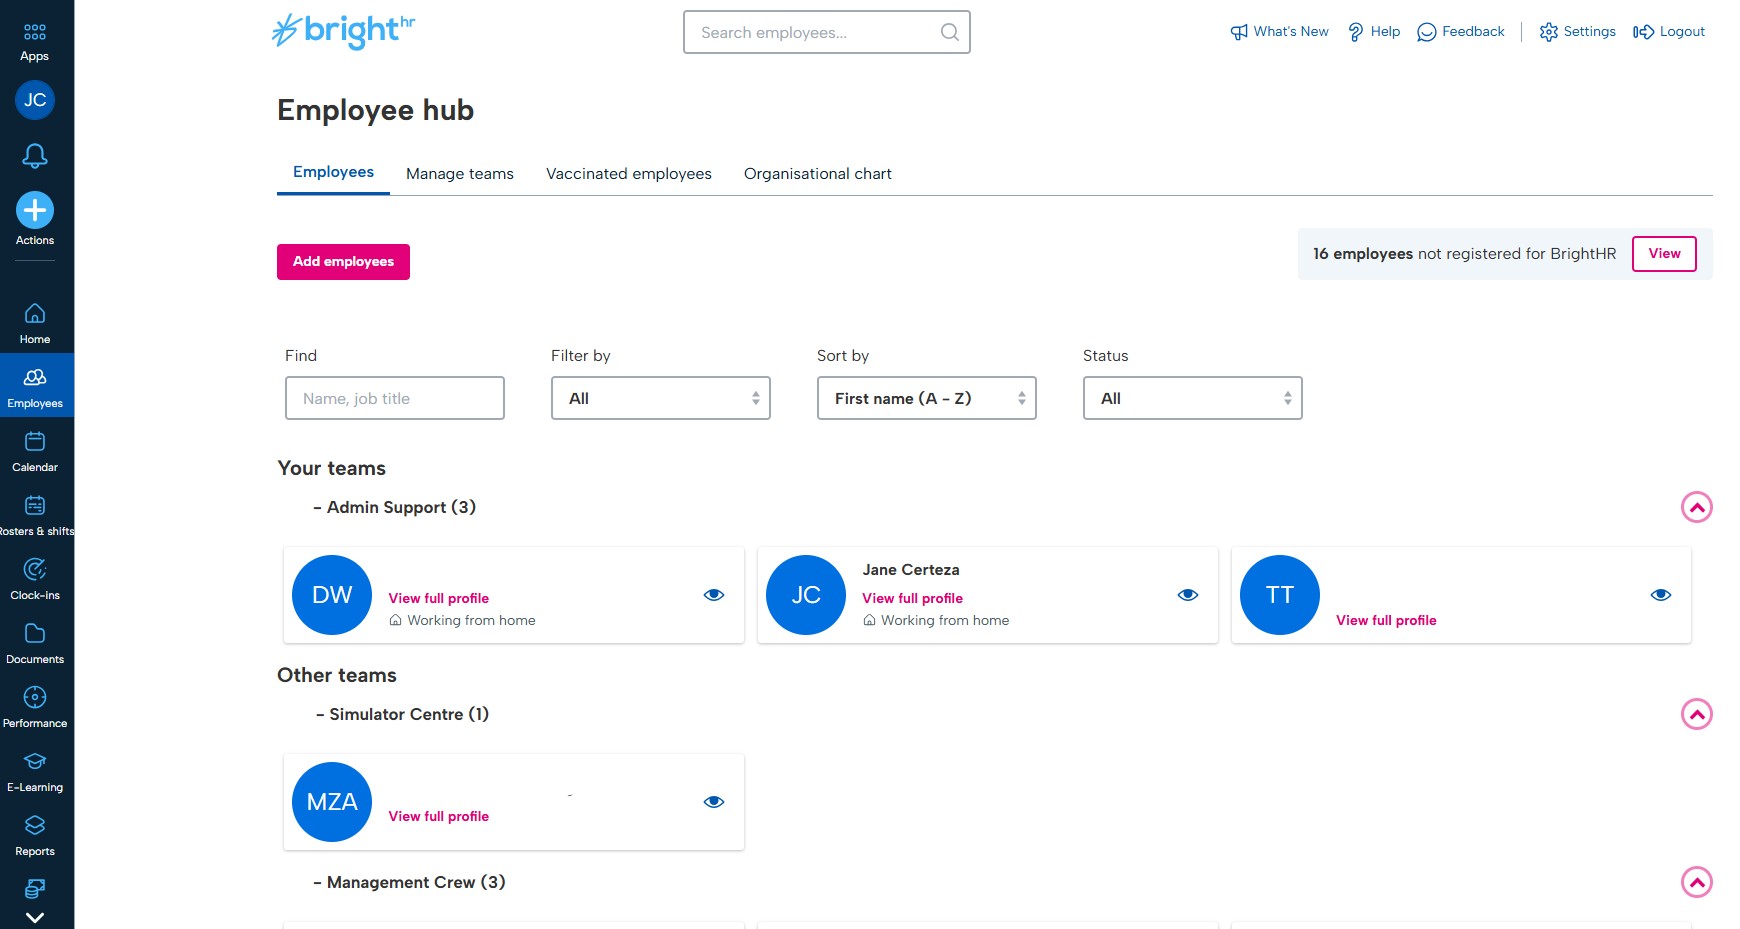
Task: Click the Admin Support (3) heading
Action: pos(401,507)
